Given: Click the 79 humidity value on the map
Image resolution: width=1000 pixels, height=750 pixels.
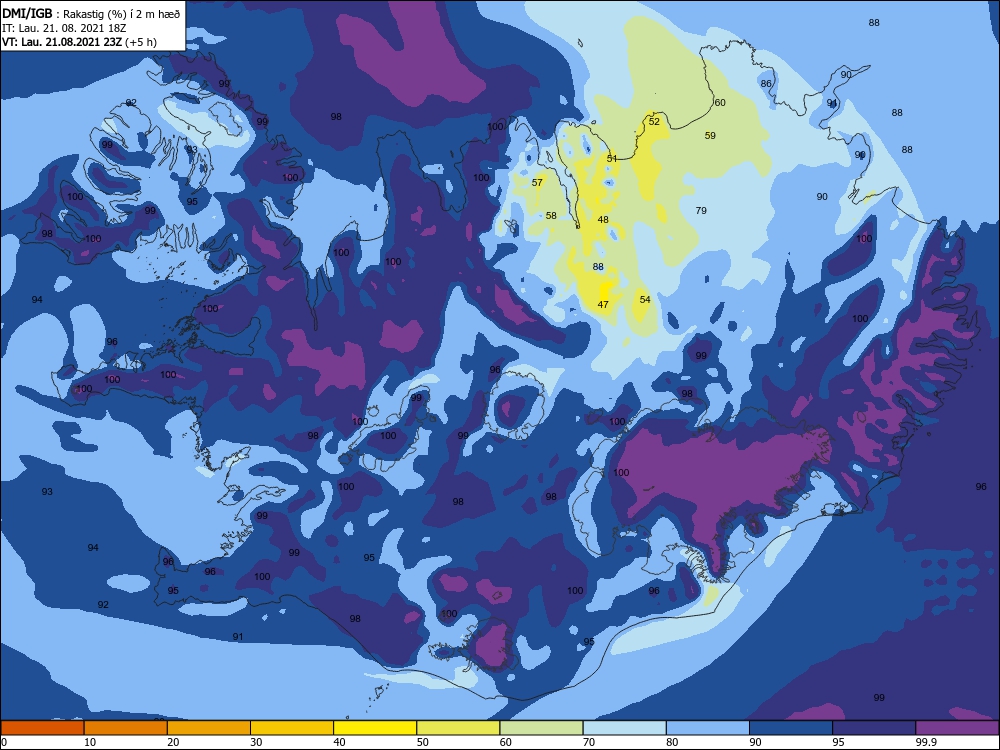Looking at the screenshot, I should point(701,210).
